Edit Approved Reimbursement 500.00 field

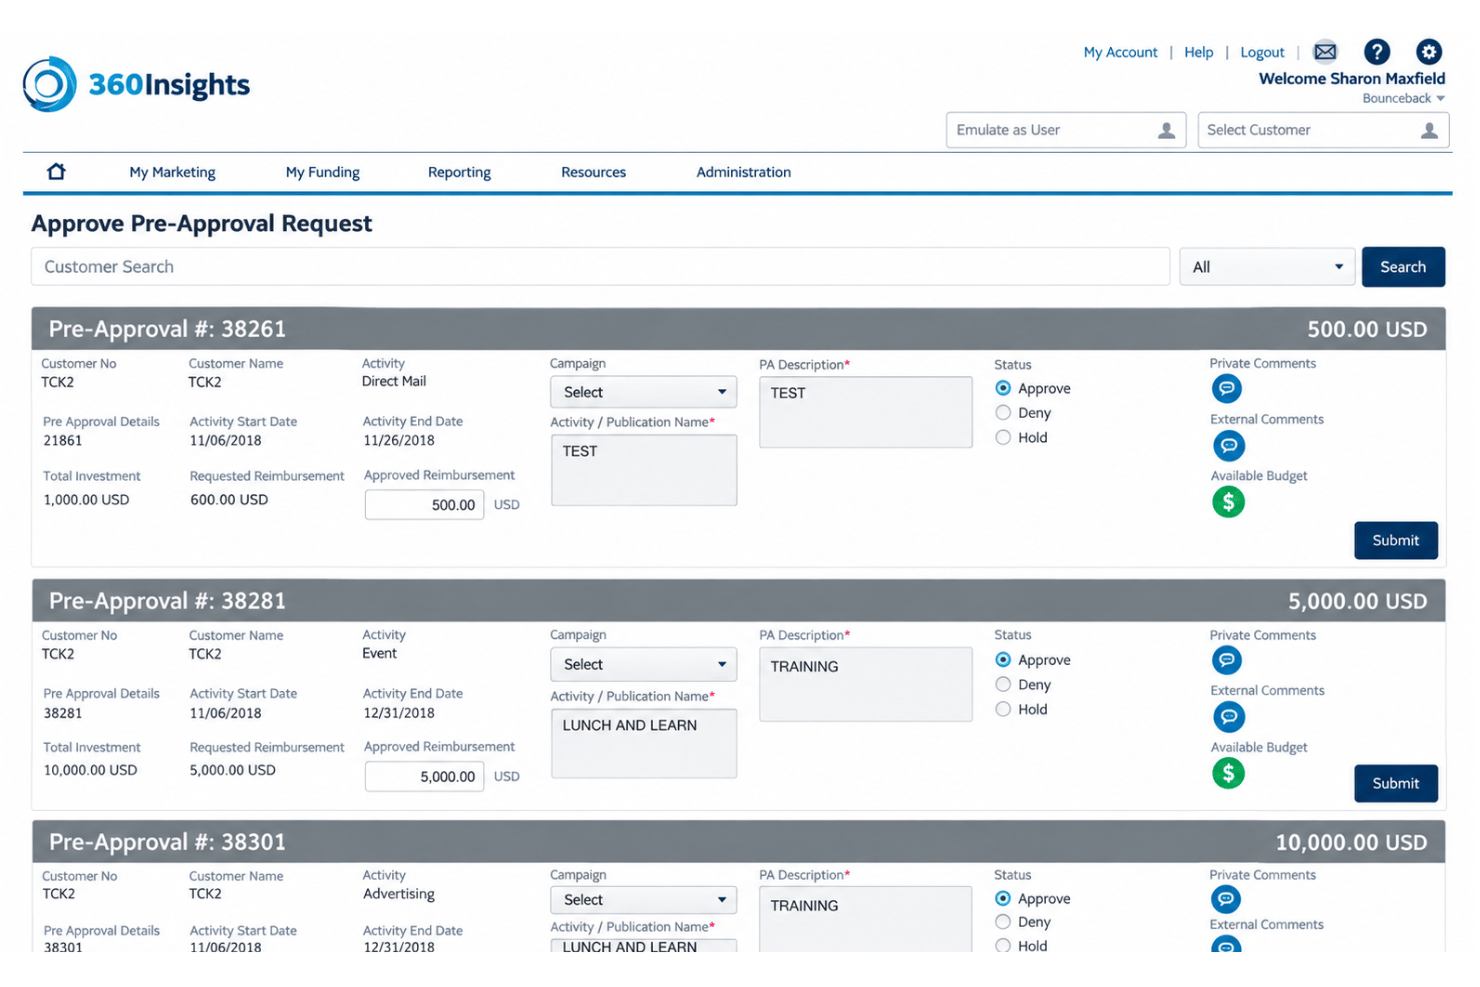point(424,505)
